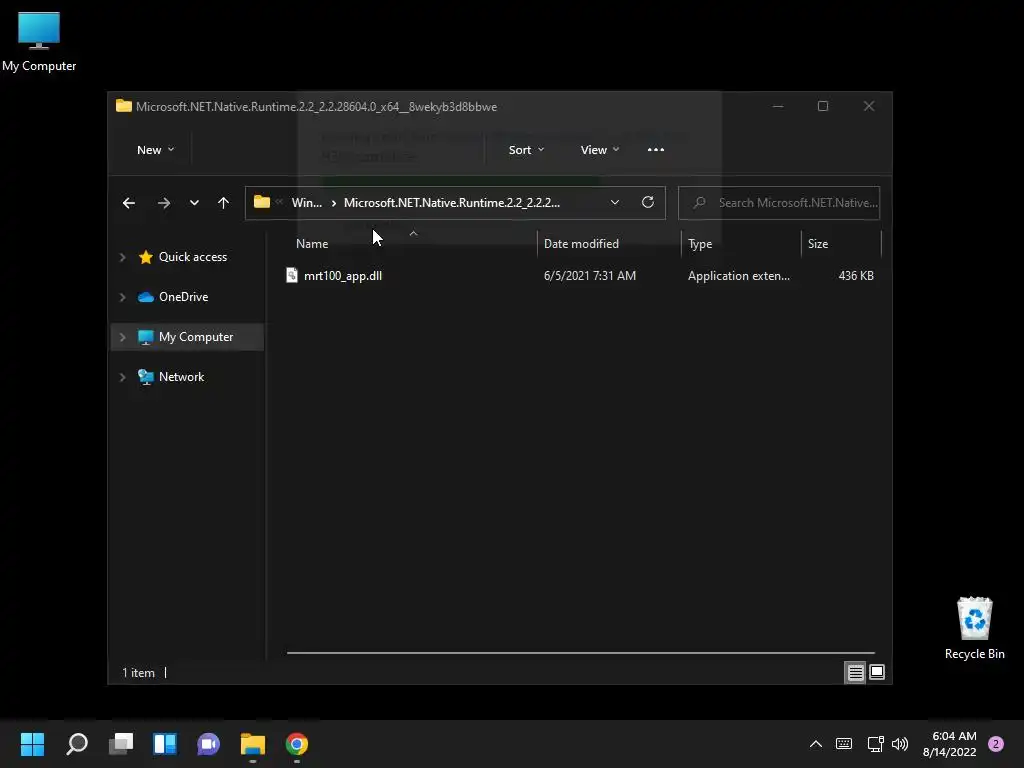This screenshot has width=1024, height=768.
Task: Select the Recycle Bin desktop icon
Action: (x=974, y=628)
